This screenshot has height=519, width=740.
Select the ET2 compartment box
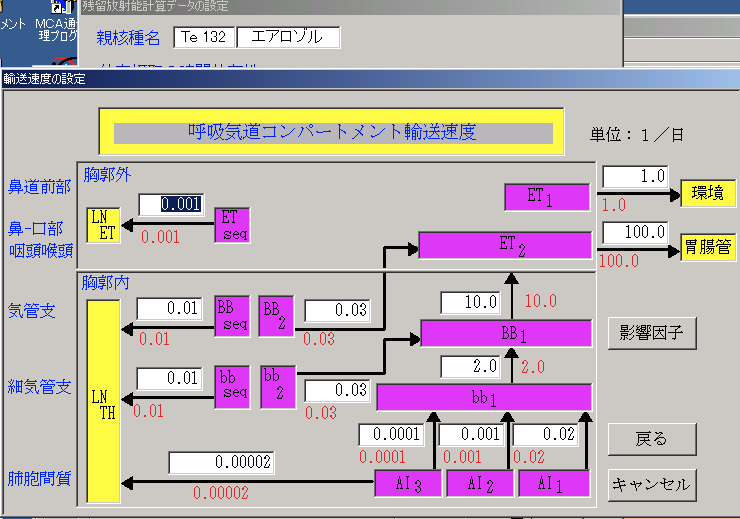pyautogui.click(x=505, y=245)
